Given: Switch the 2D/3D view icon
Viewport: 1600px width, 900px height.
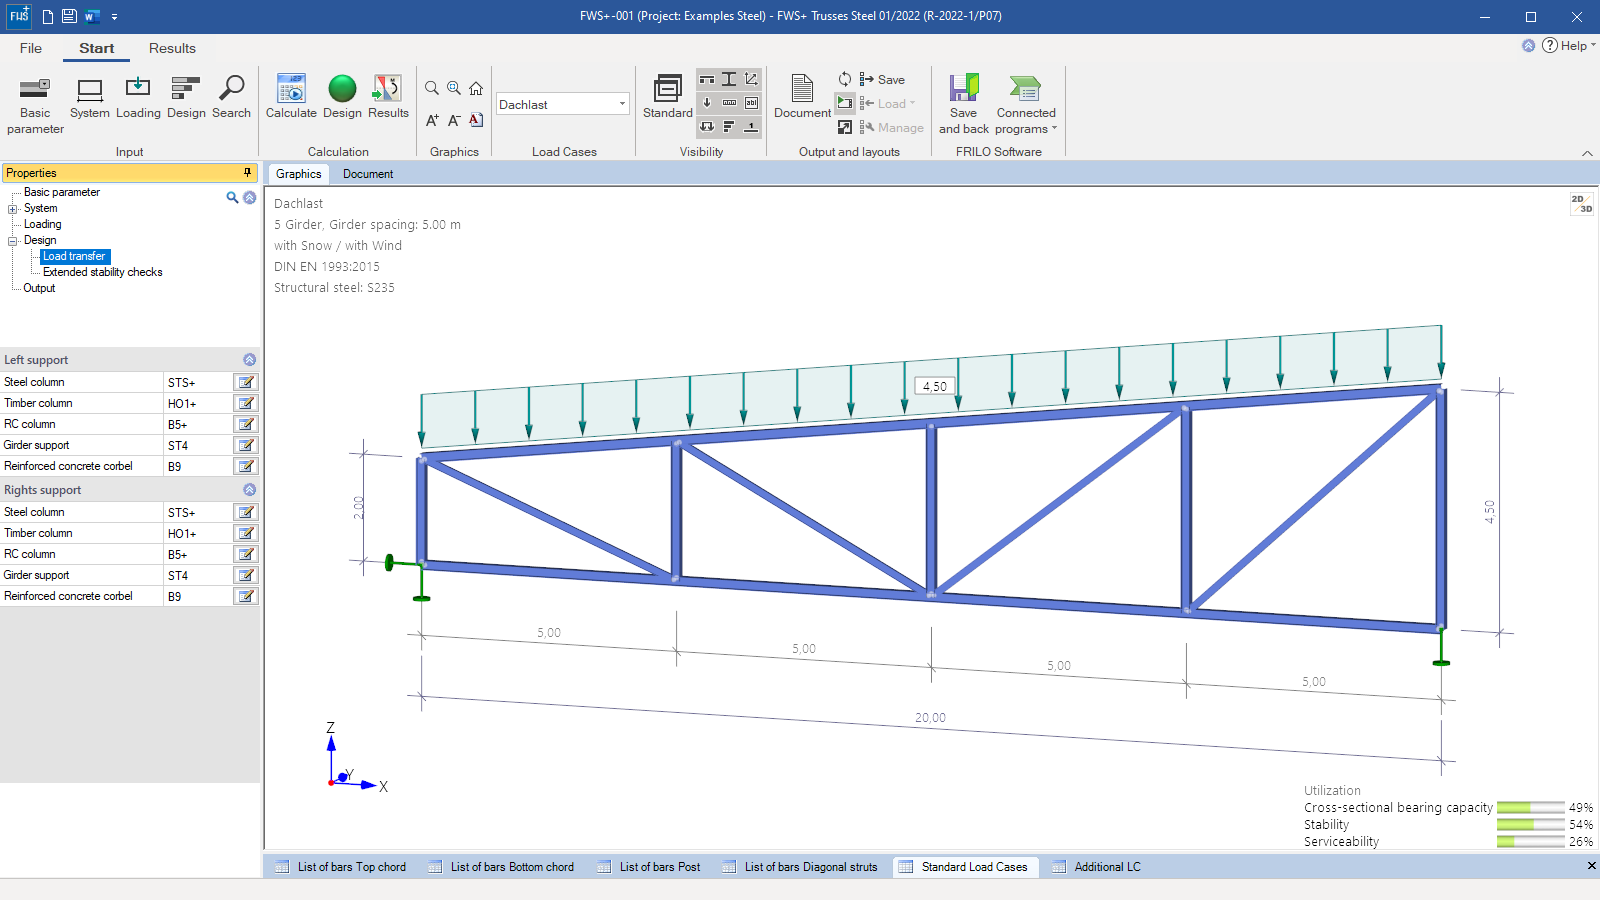Looking at the screenshot, I should tap(1581, 204).
